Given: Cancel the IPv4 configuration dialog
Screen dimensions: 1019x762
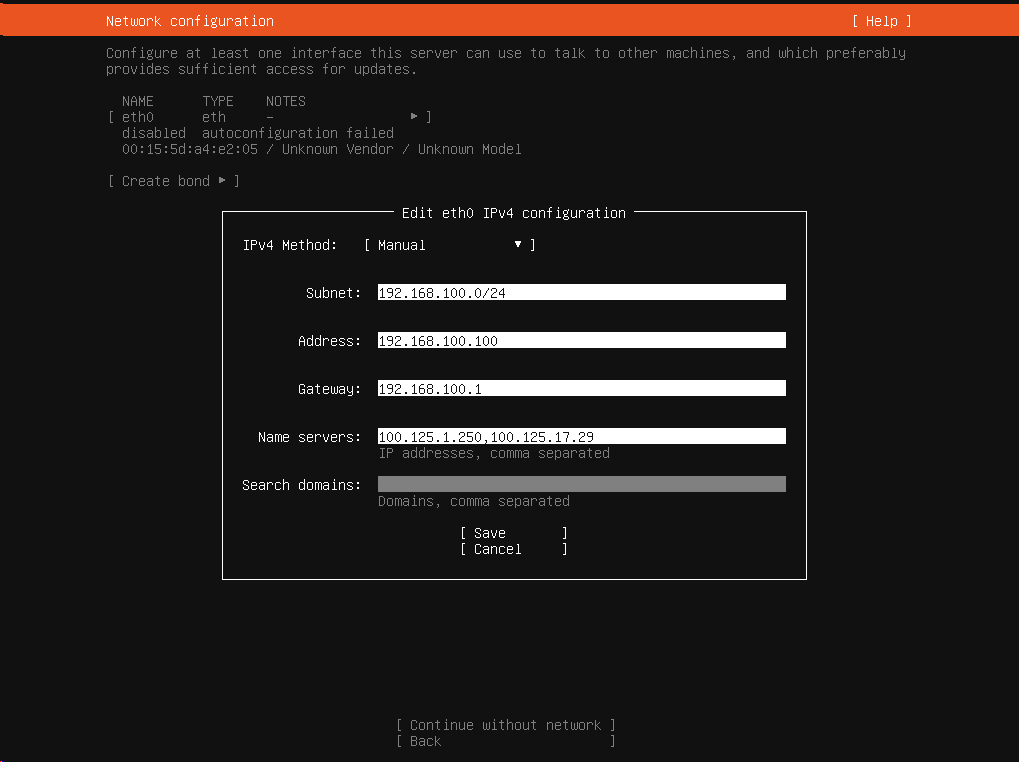Looking at the screenshot, I should pos(514,550).
